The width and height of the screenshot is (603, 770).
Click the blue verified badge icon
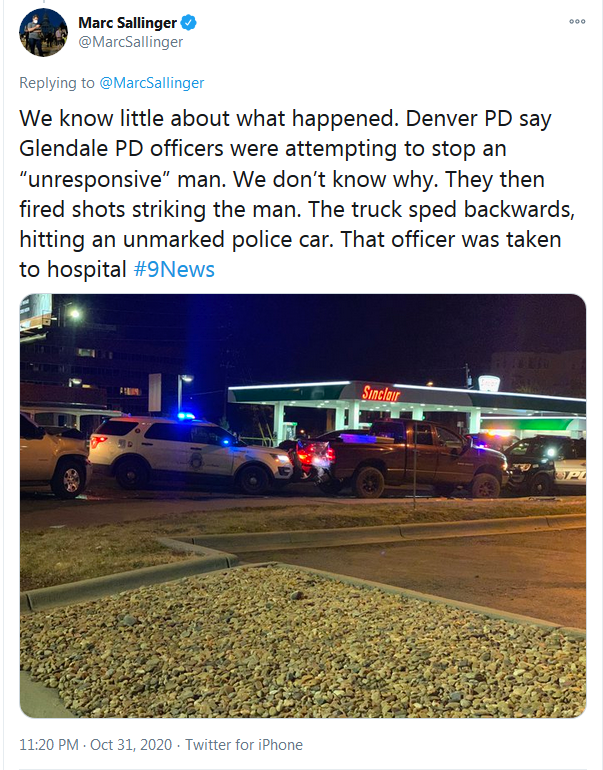[x=189, y=23]
